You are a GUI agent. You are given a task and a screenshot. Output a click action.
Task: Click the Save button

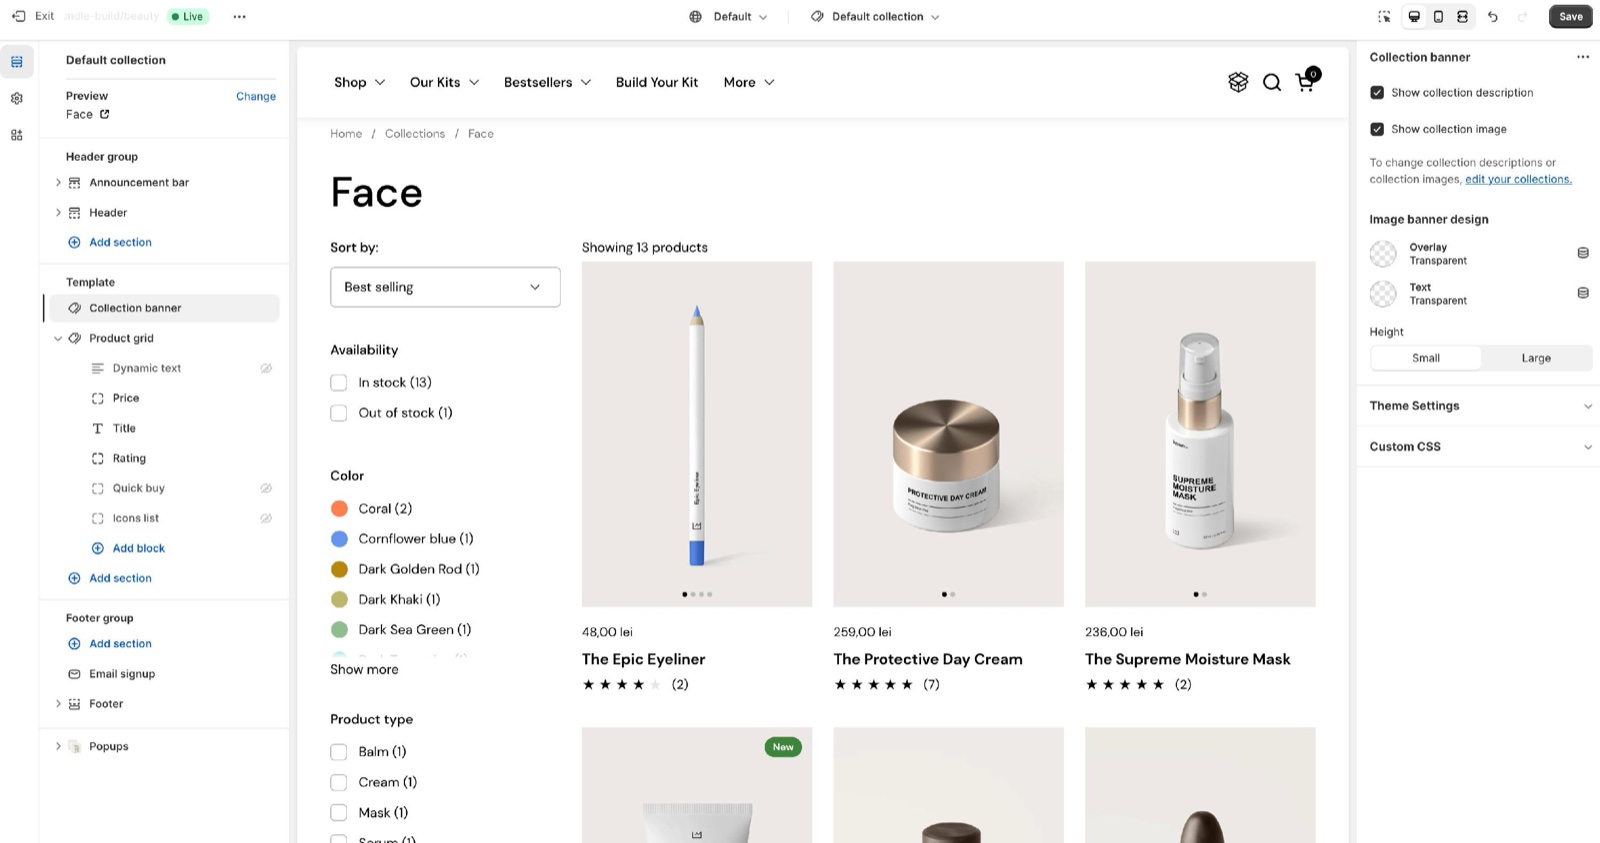click(1570, 16)
